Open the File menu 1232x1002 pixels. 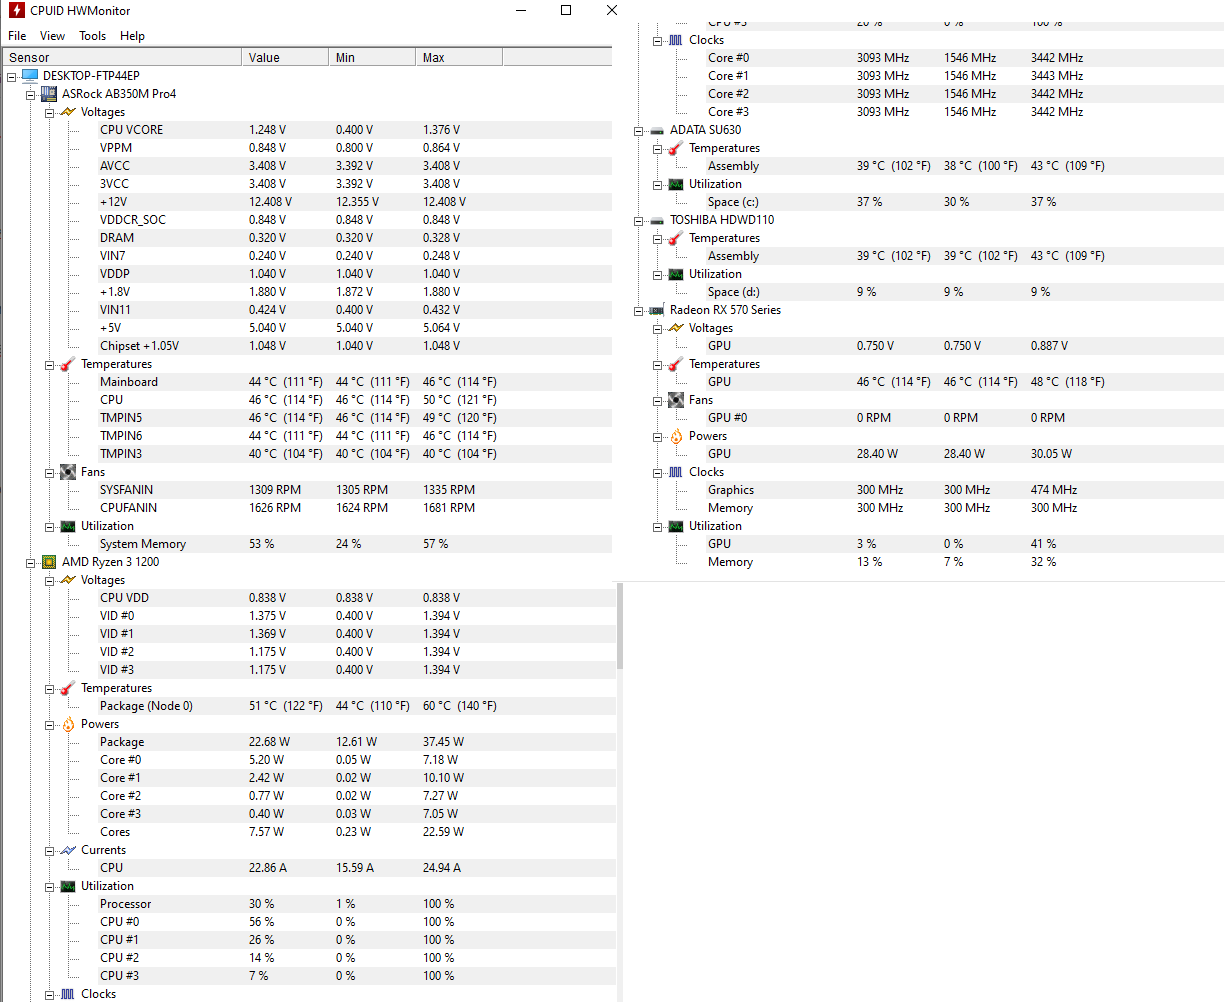coord(17,36)
